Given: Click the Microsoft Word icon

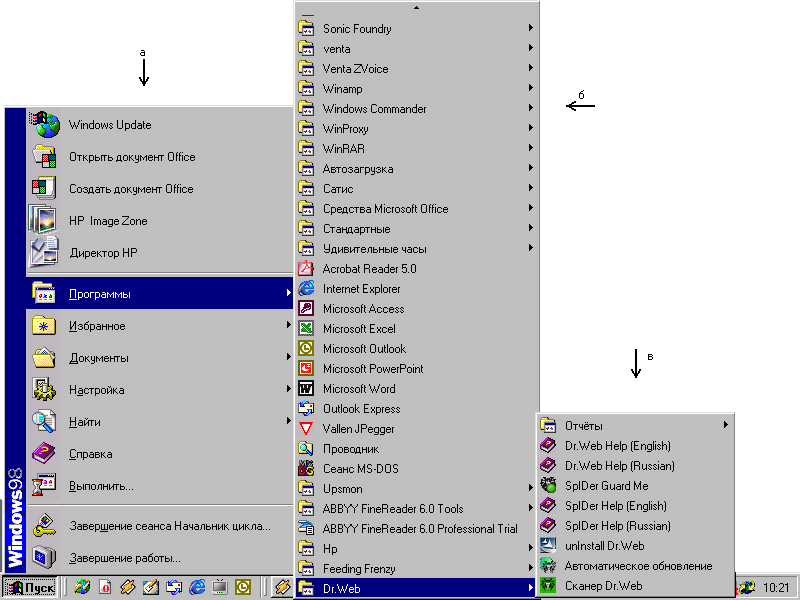Looking at the screenshot, I should 306,388.
